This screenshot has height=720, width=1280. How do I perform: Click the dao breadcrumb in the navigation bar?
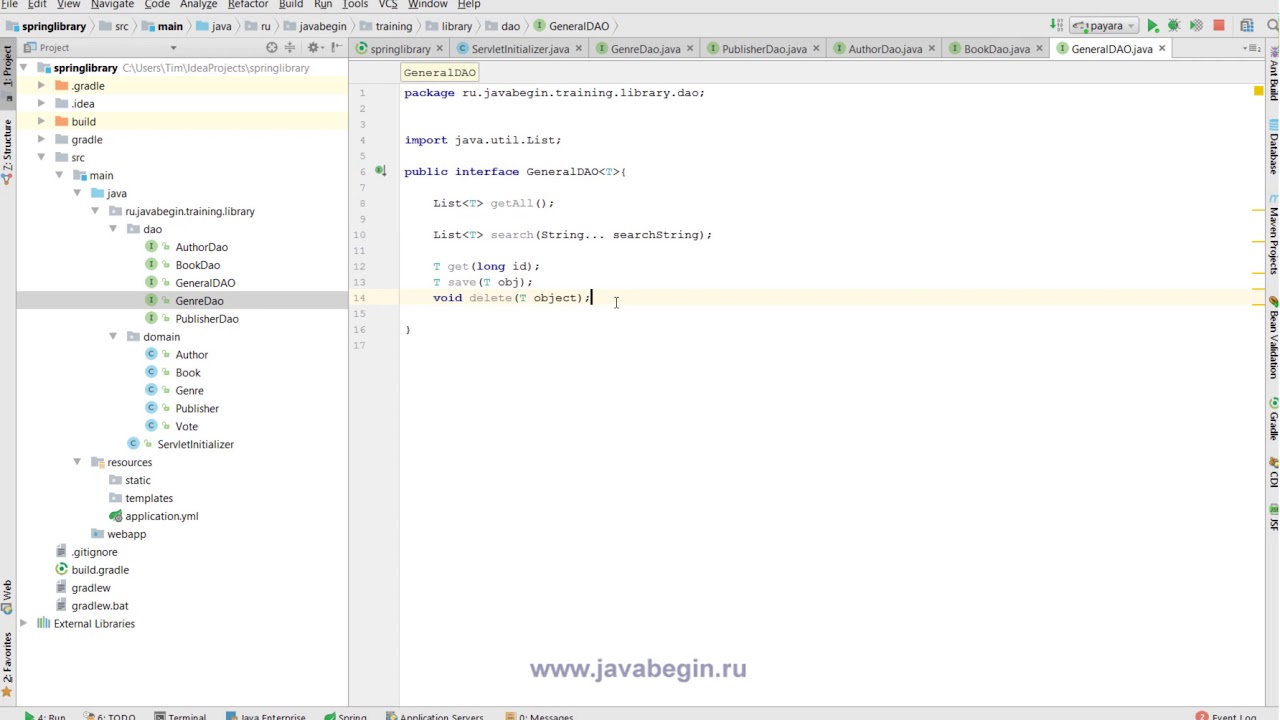click(x=503, y=26)
